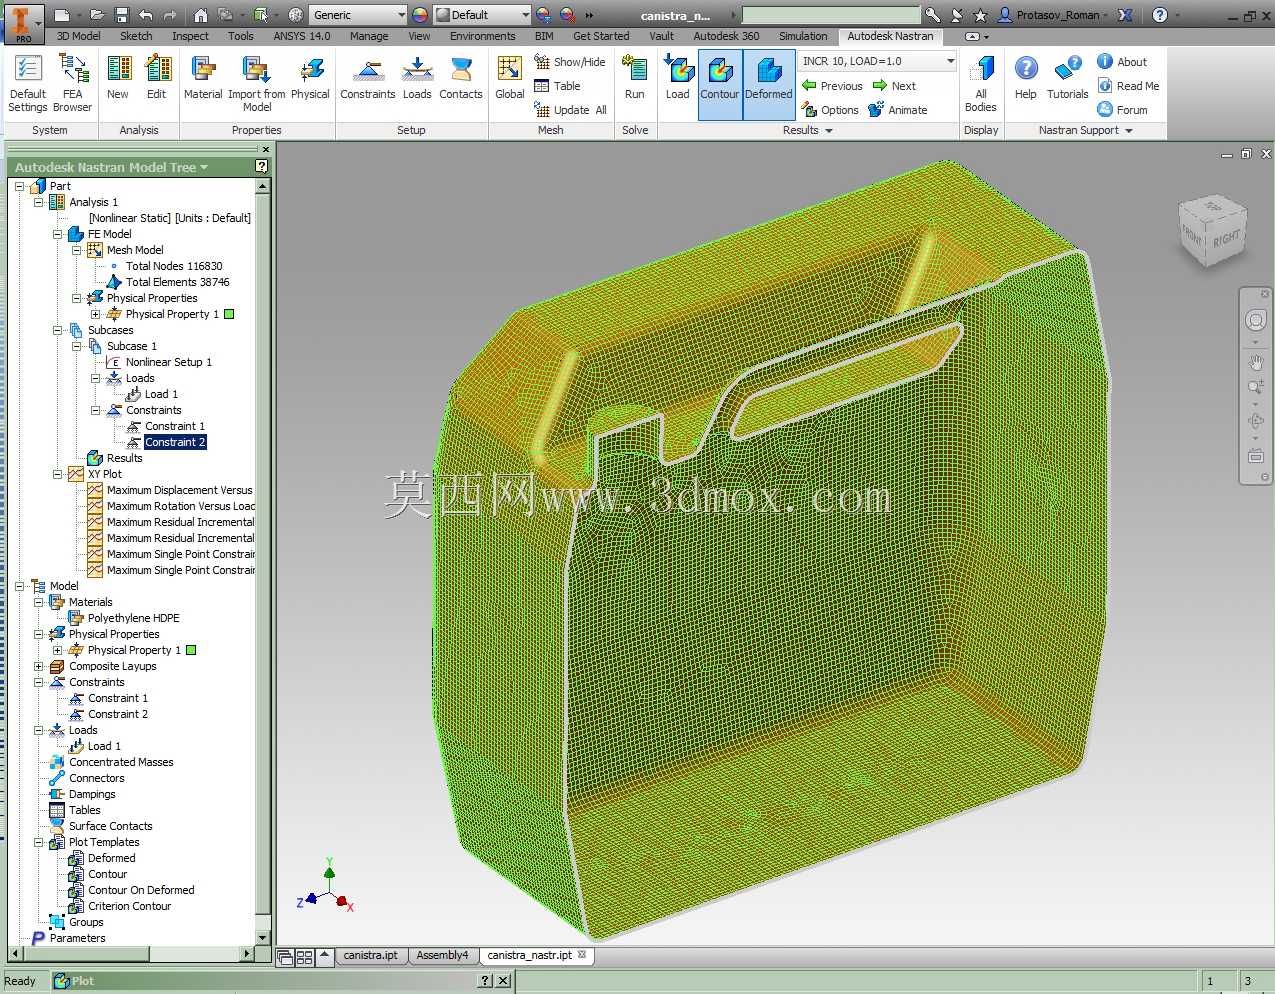
Task: Toggle mesh Show/Hide
Action: [x=570, y=62]
